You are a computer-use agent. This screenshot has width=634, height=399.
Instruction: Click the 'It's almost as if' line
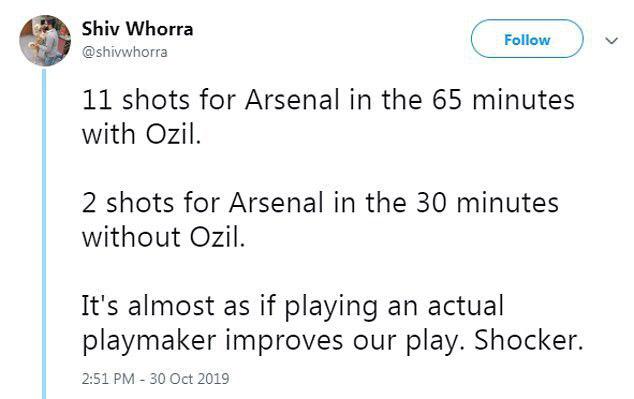[293, 306]
